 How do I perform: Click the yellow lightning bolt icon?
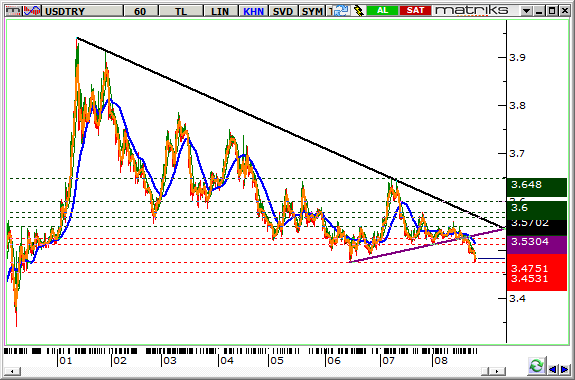358,11
